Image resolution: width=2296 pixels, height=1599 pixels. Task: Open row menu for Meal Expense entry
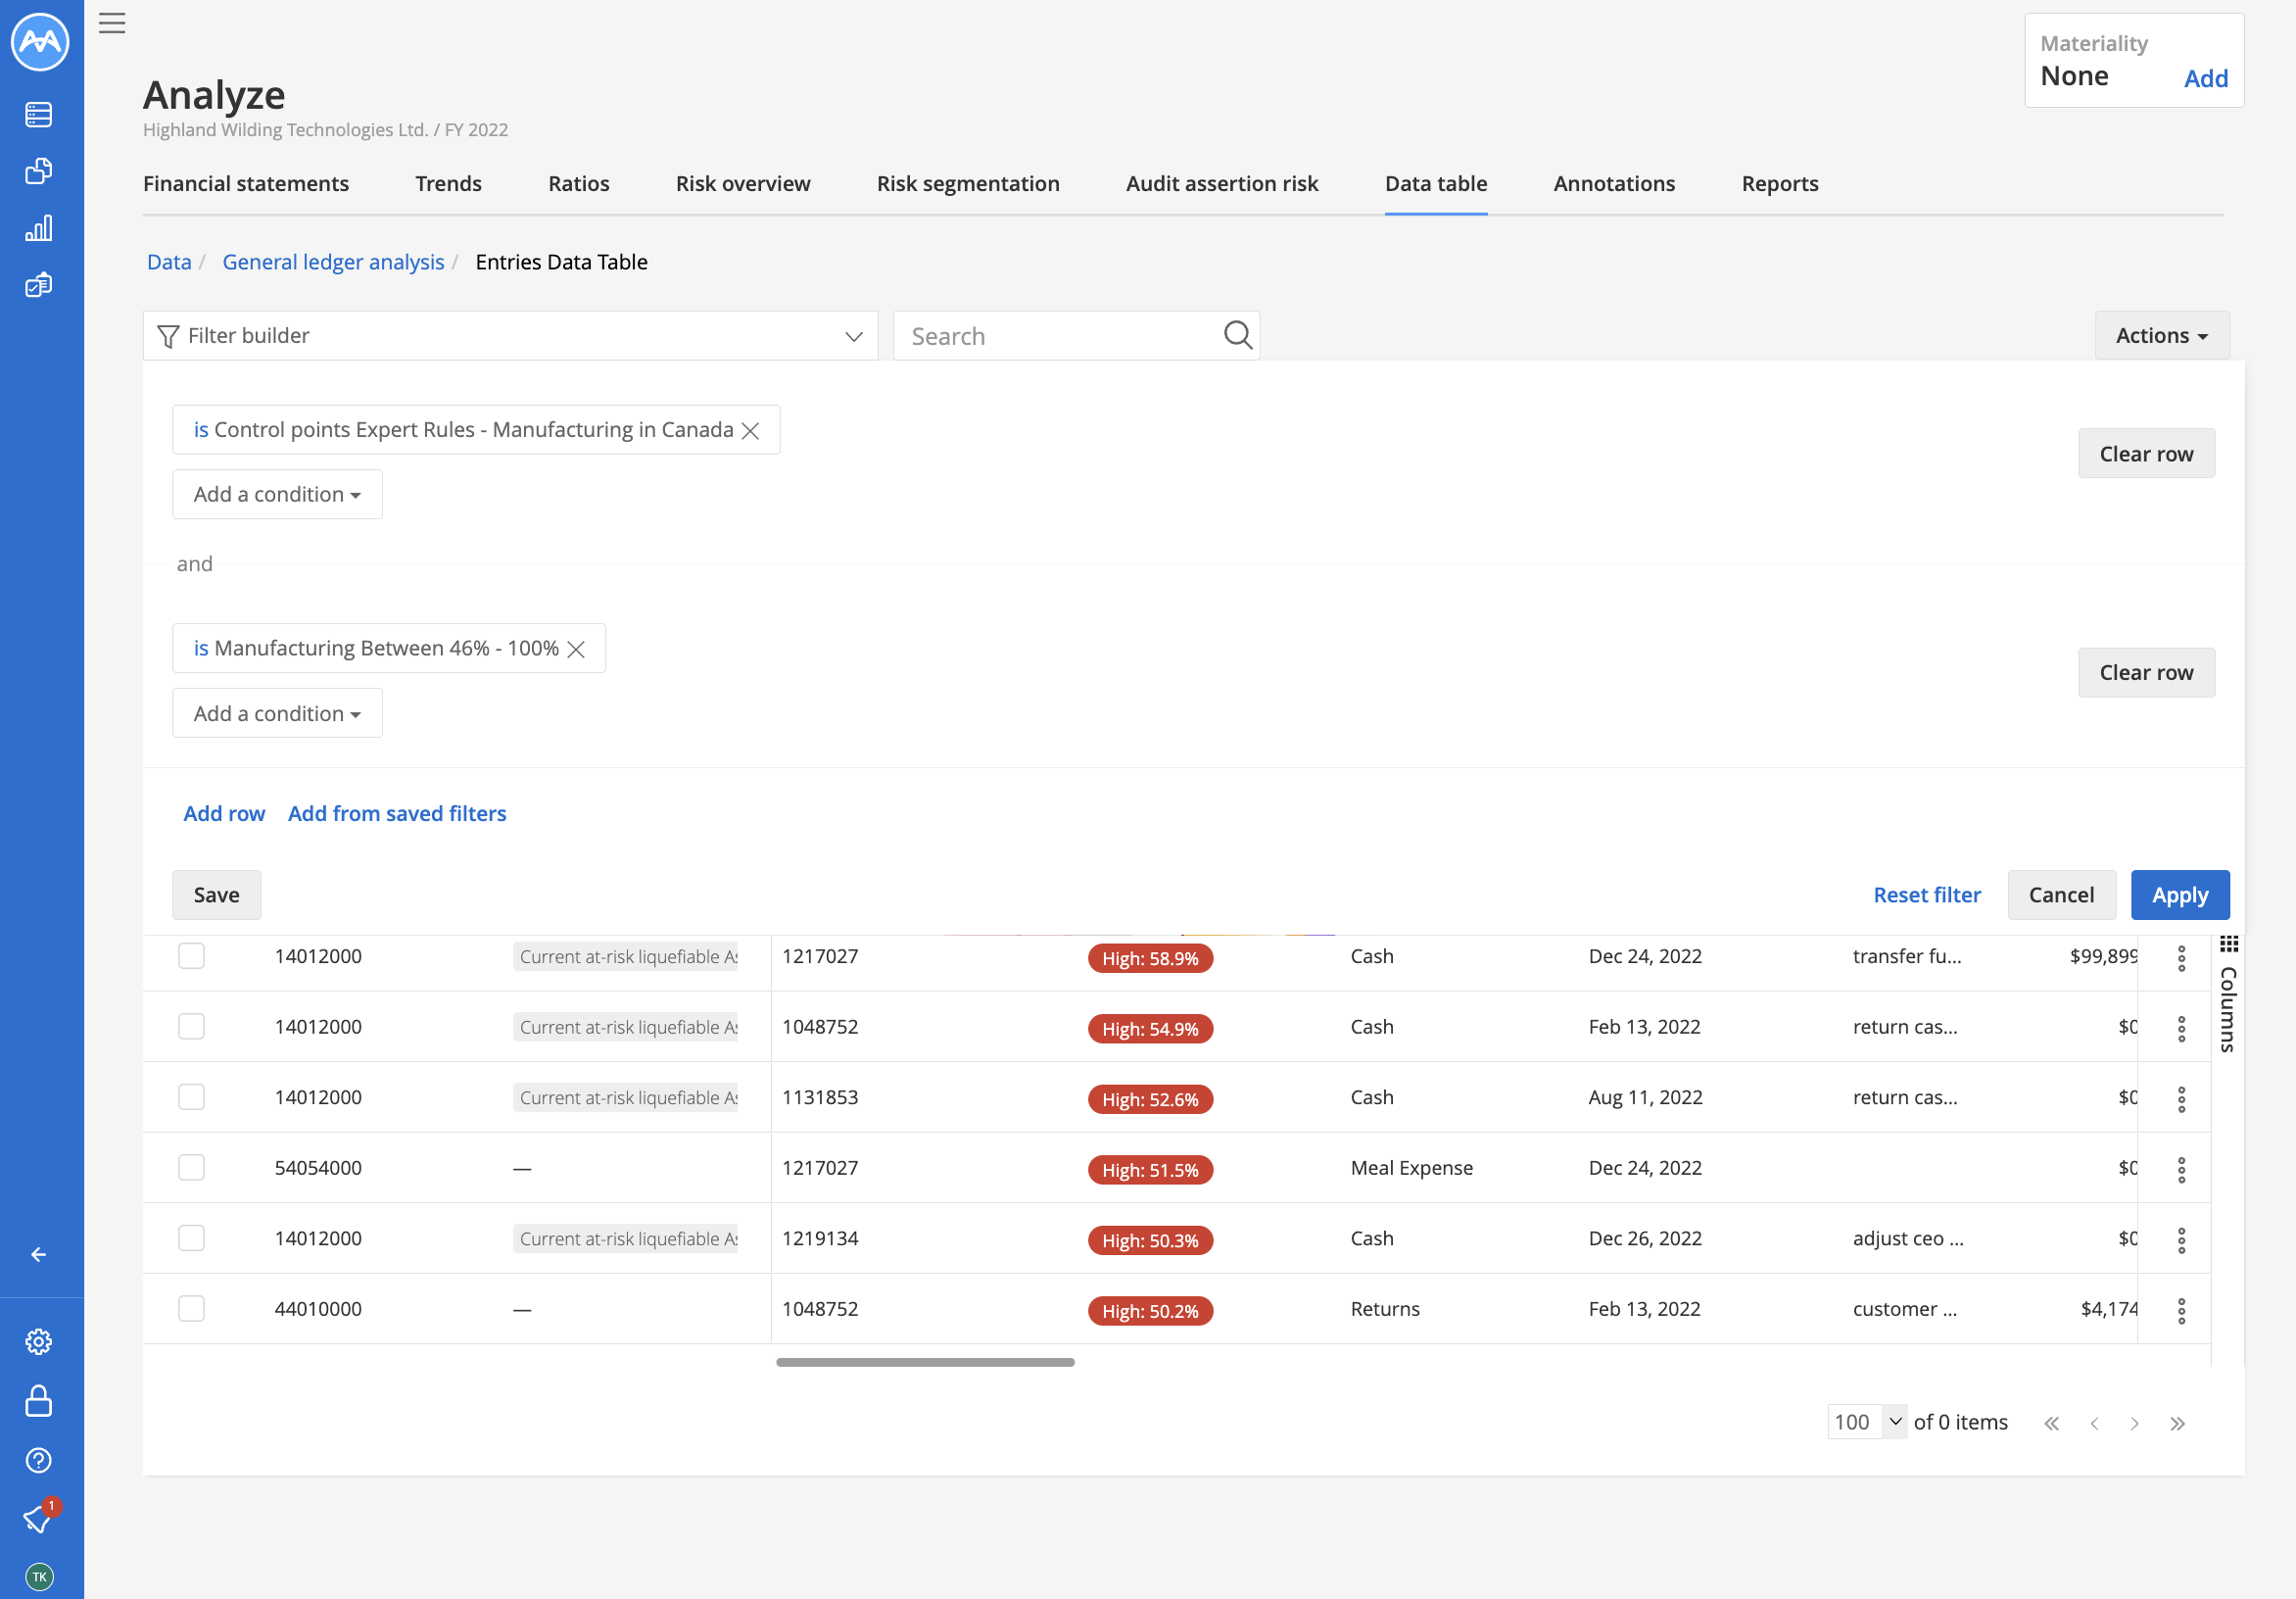click(2181, 1169)
